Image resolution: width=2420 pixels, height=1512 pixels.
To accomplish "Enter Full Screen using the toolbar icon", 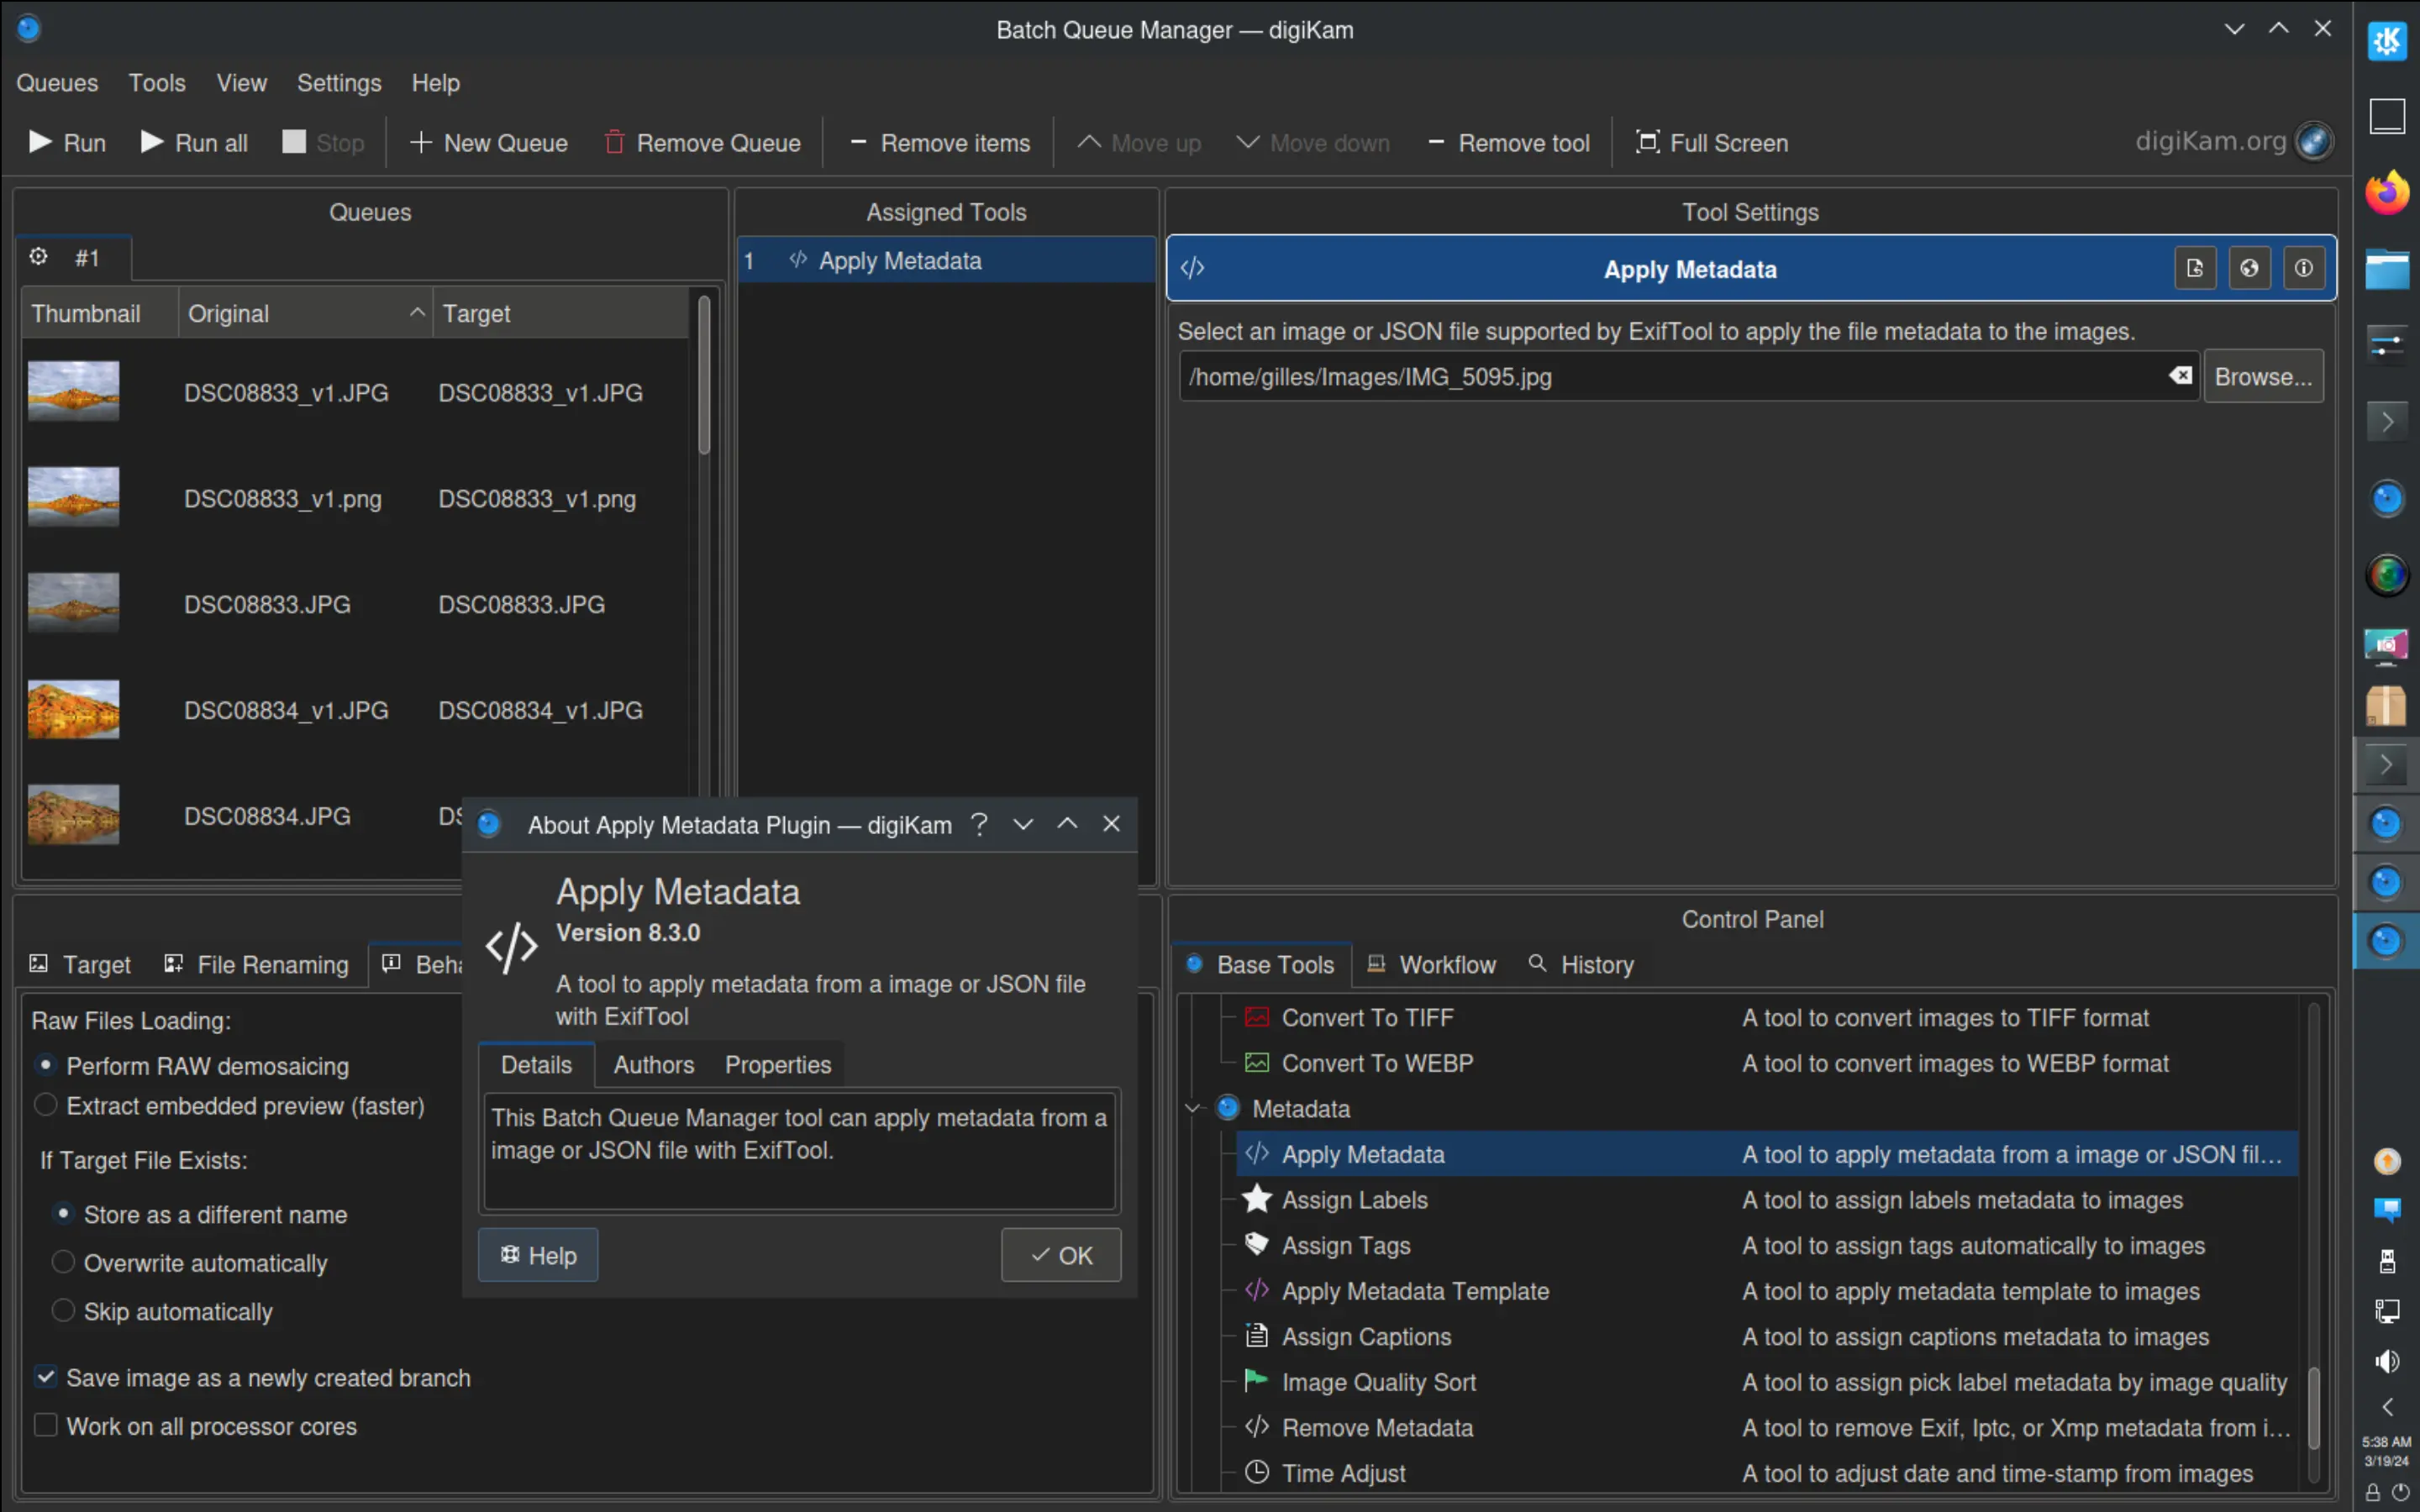I will [x=1646, y=142].
